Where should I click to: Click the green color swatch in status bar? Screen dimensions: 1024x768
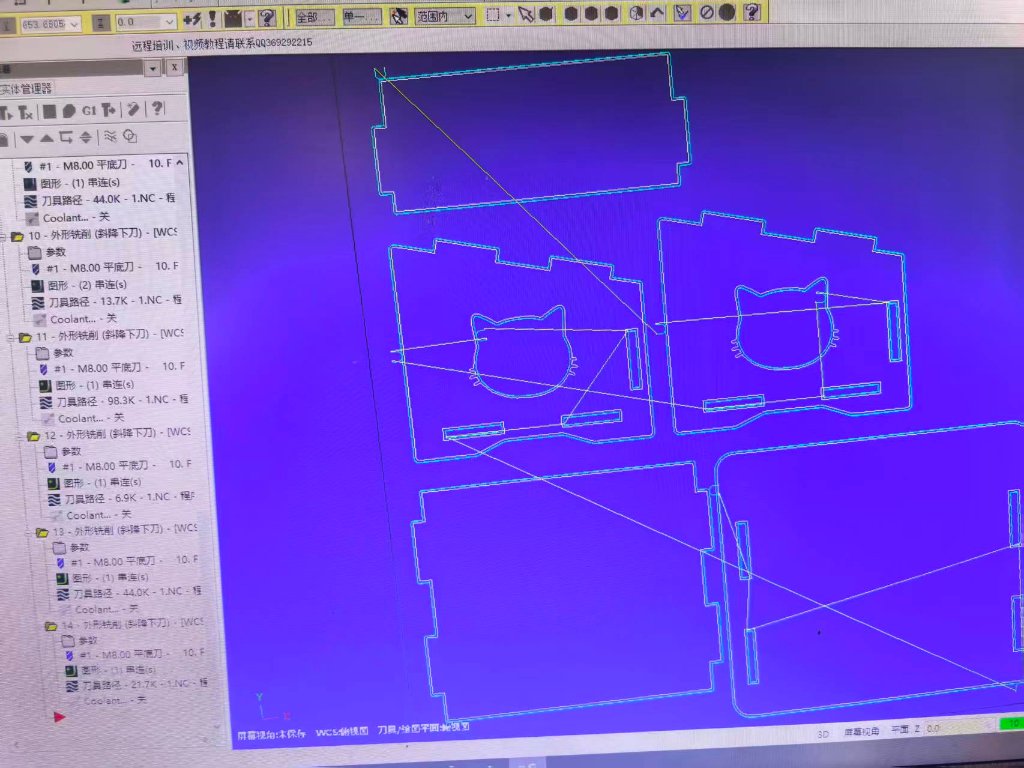point(1011,723)
